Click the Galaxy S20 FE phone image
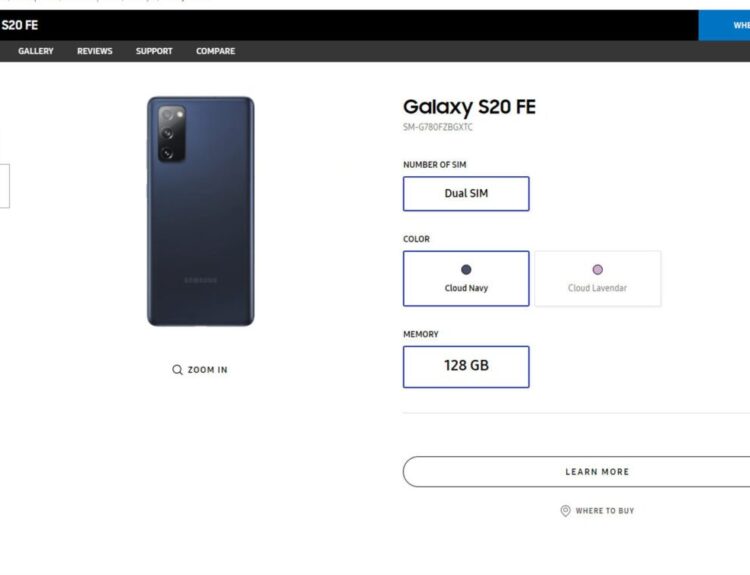This screenshot has height=575, width=750. 200,211
